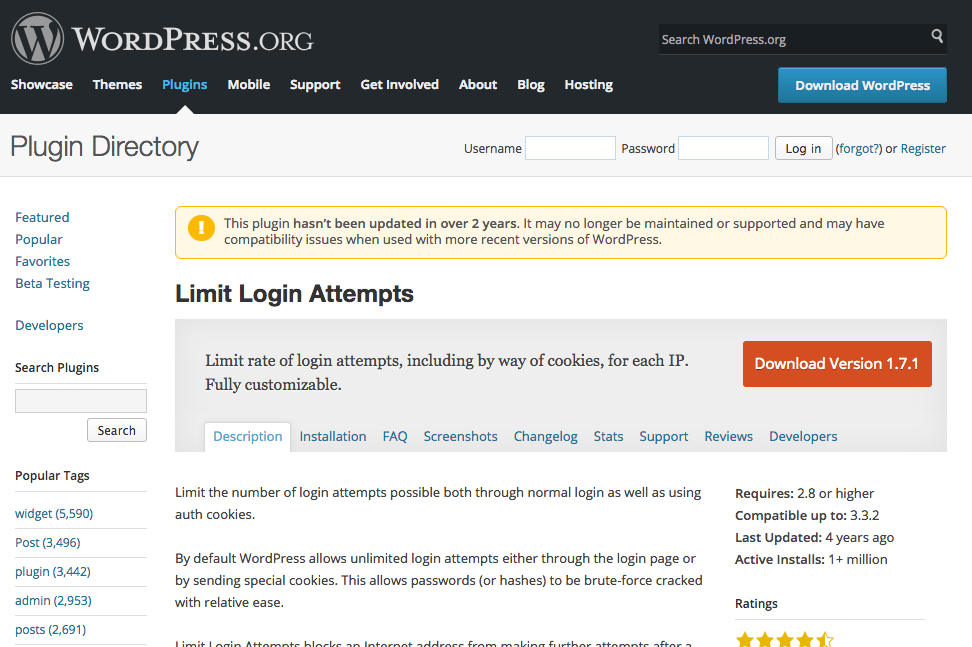Switch to the FAQ tab
Viewport: 972px width, 647px height.
pos(395,436)
